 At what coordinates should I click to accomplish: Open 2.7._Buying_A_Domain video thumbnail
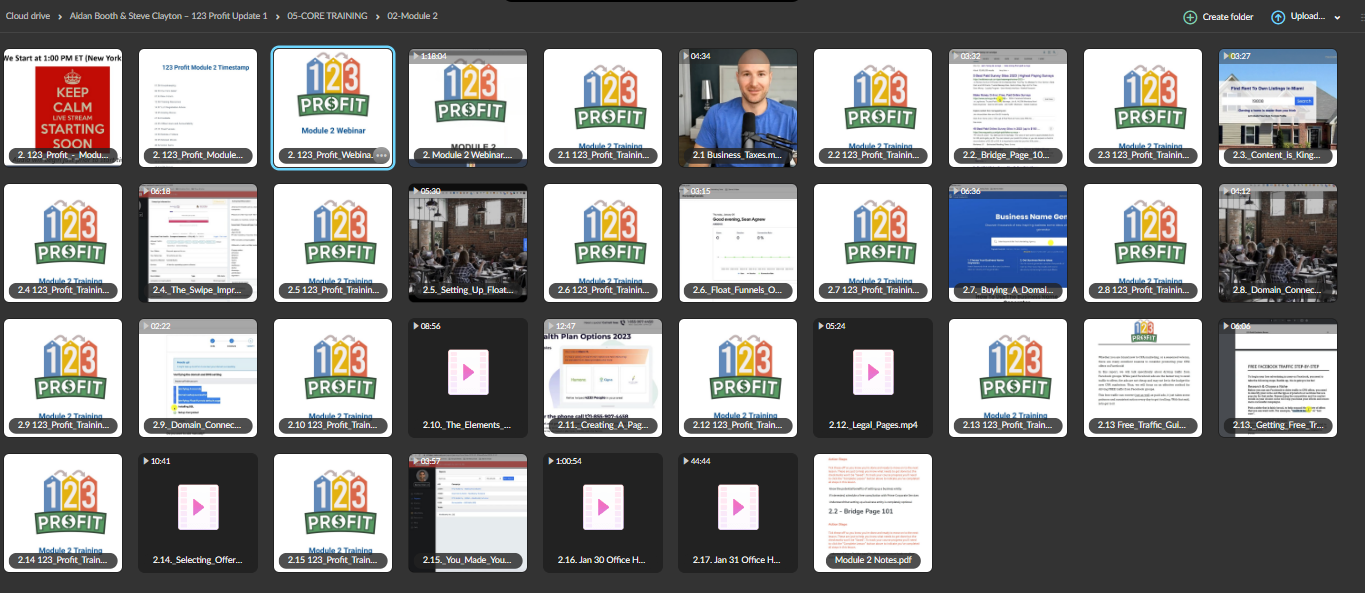pos(1008,242)
